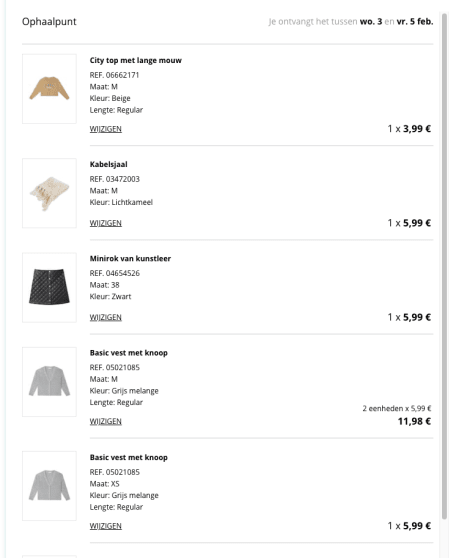The height and width of the screenshot is (558, 475).
Task: Click the Ophaalpunt section heading
Action: (49, 22)
